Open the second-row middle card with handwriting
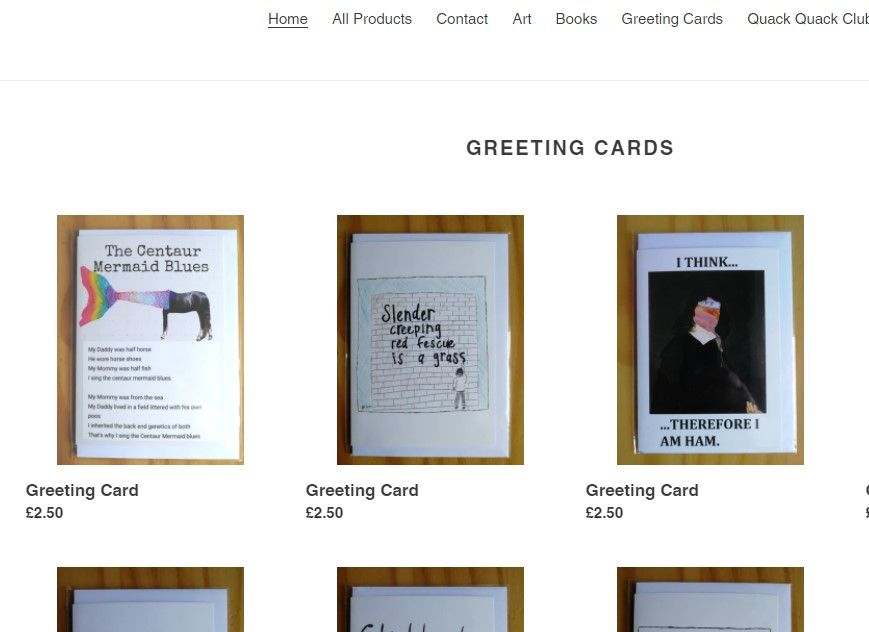The image size is (869, 632). click(430, 599)
